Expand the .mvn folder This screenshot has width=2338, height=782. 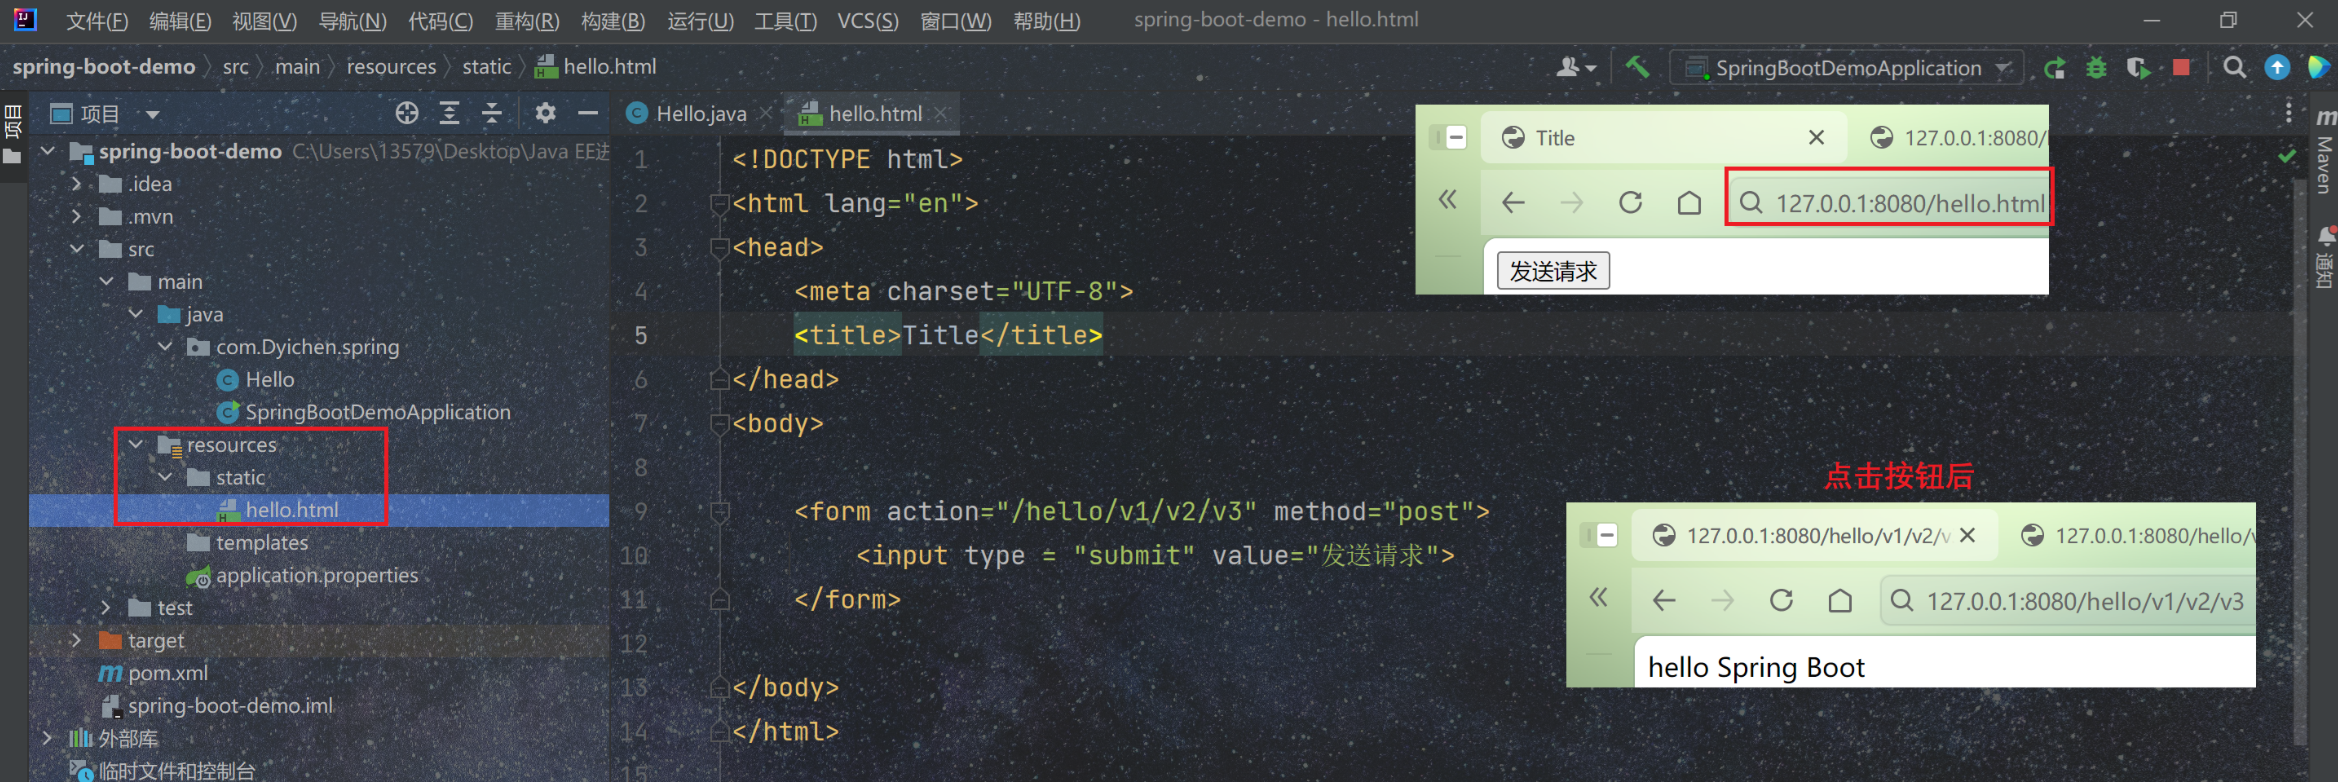point(77,216)
